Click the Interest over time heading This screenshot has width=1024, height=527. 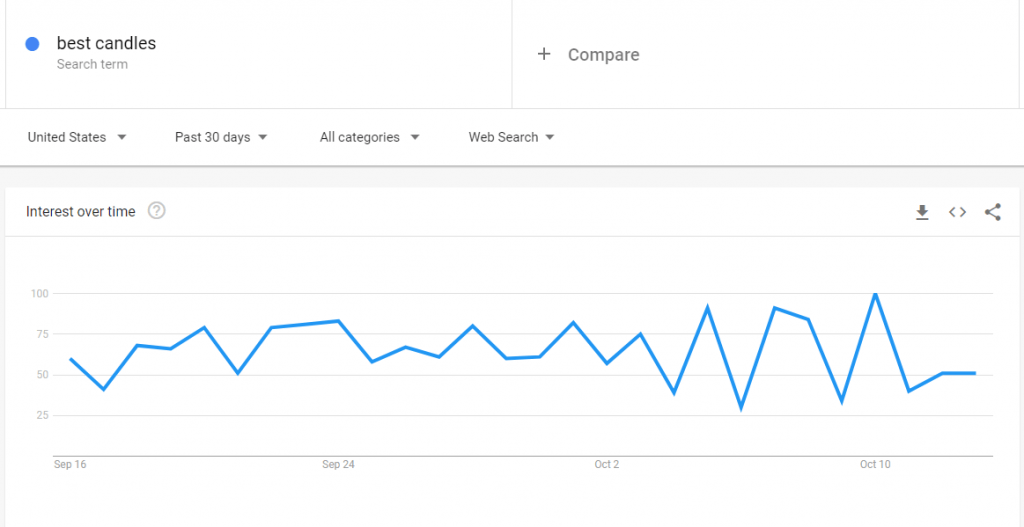pyautogui.click(x=81, y=212)
